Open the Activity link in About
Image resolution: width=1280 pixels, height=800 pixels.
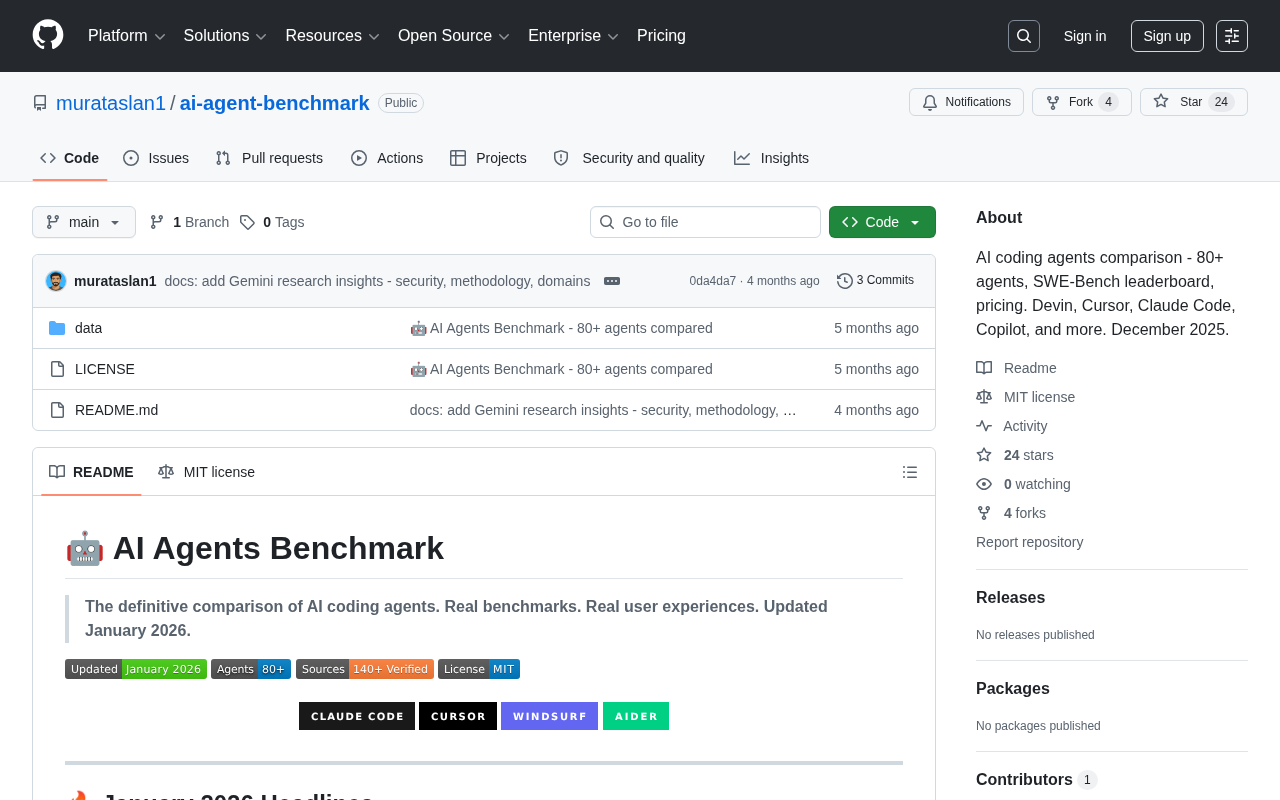(1012, 426)
